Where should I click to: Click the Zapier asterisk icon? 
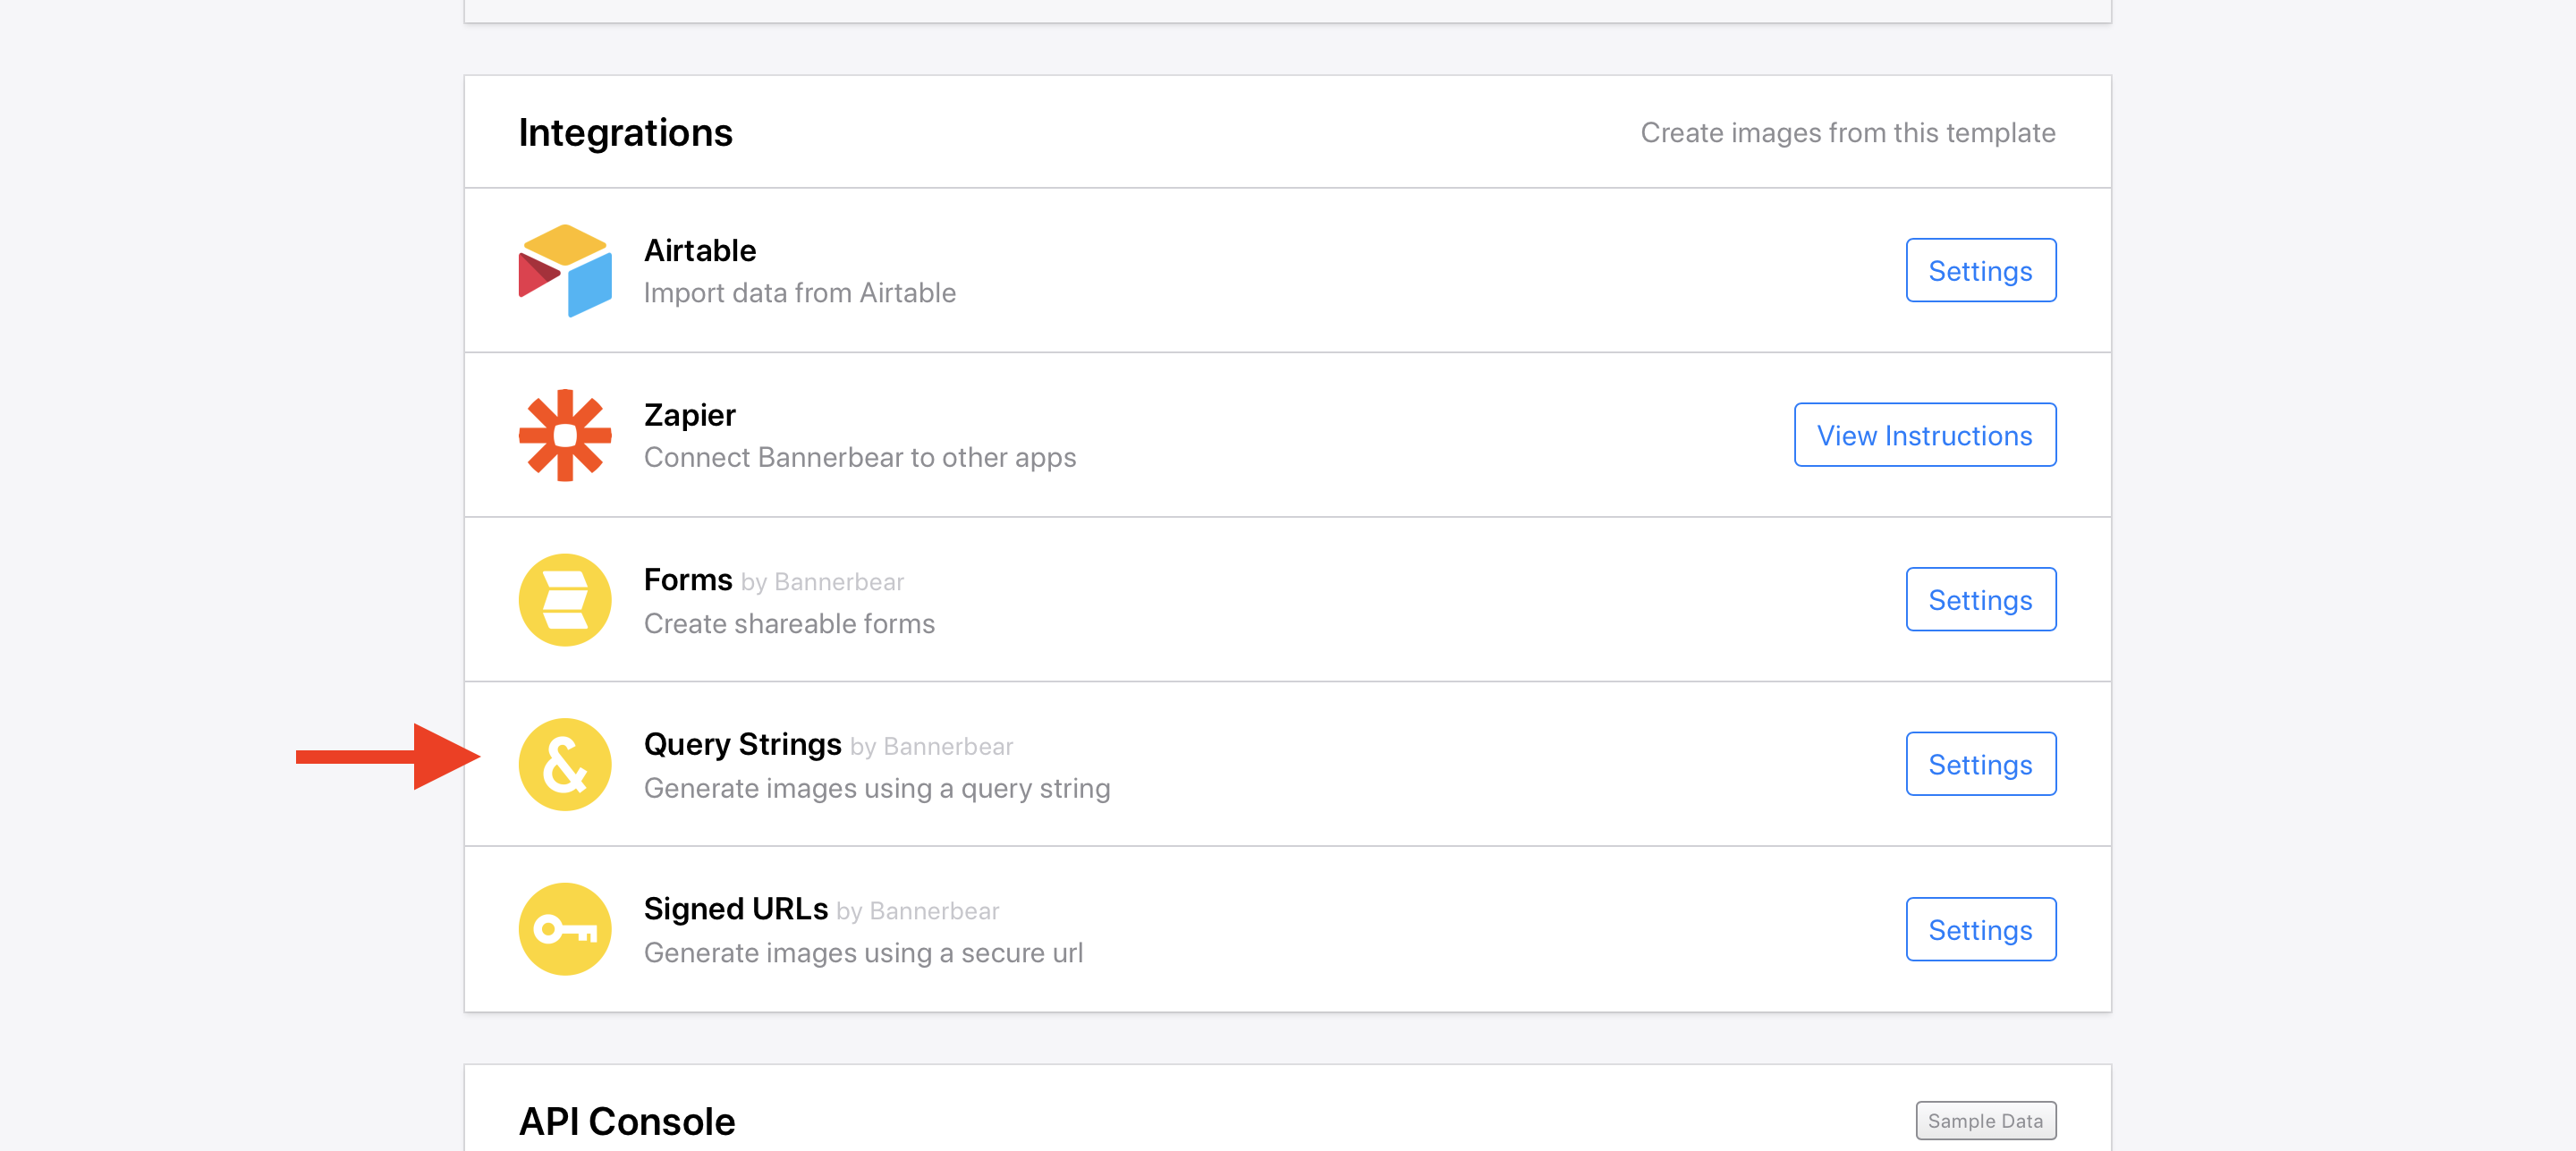click(565, 435)
